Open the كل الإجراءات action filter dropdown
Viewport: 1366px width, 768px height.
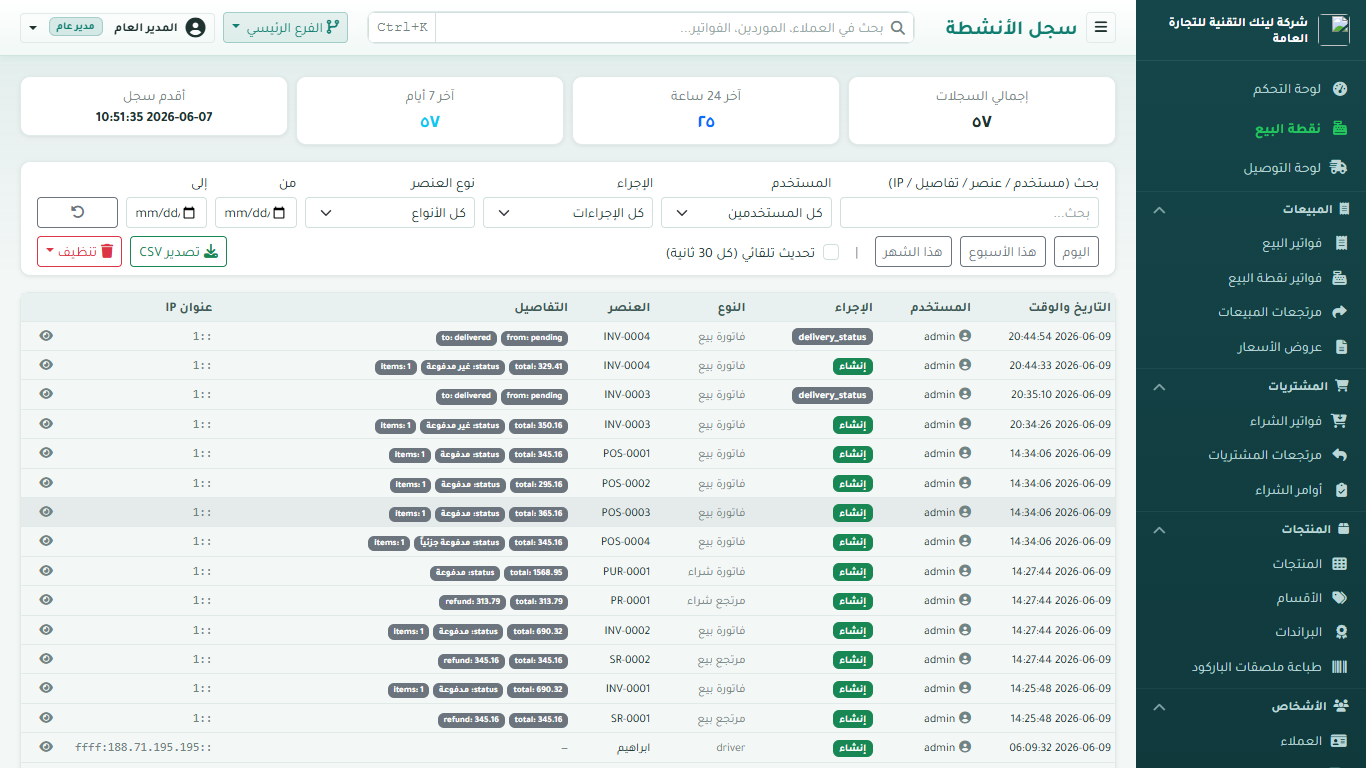coord(568,212)
